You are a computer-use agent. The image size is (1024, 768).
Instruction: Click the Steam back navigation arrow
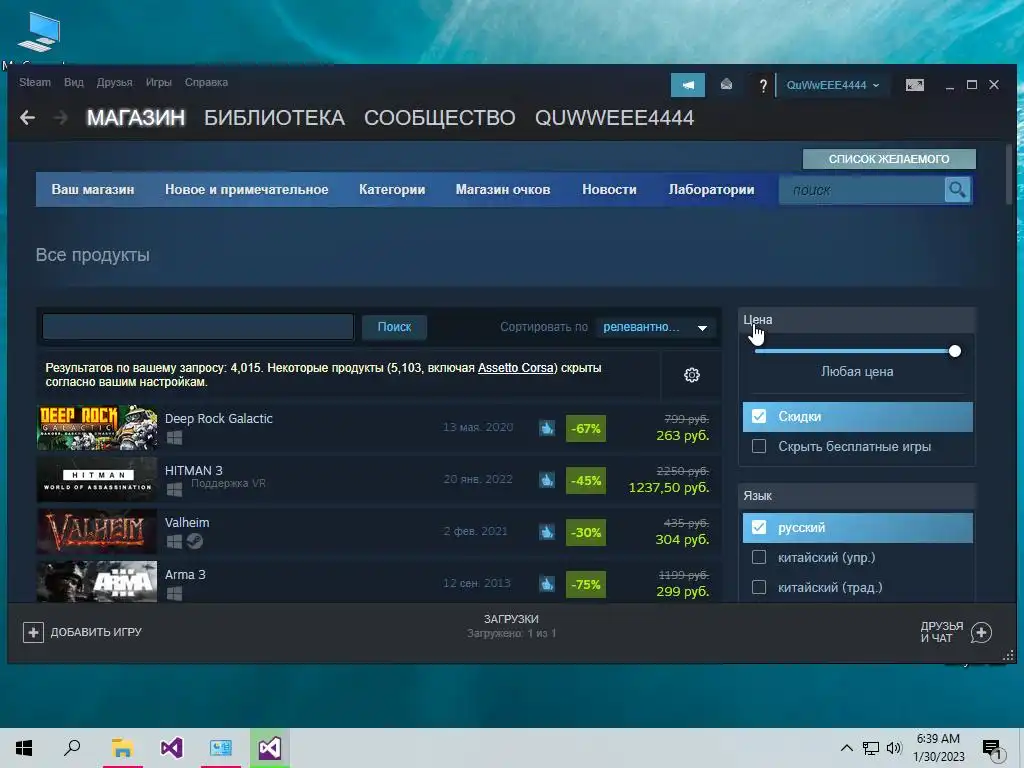tap(27, 118)
